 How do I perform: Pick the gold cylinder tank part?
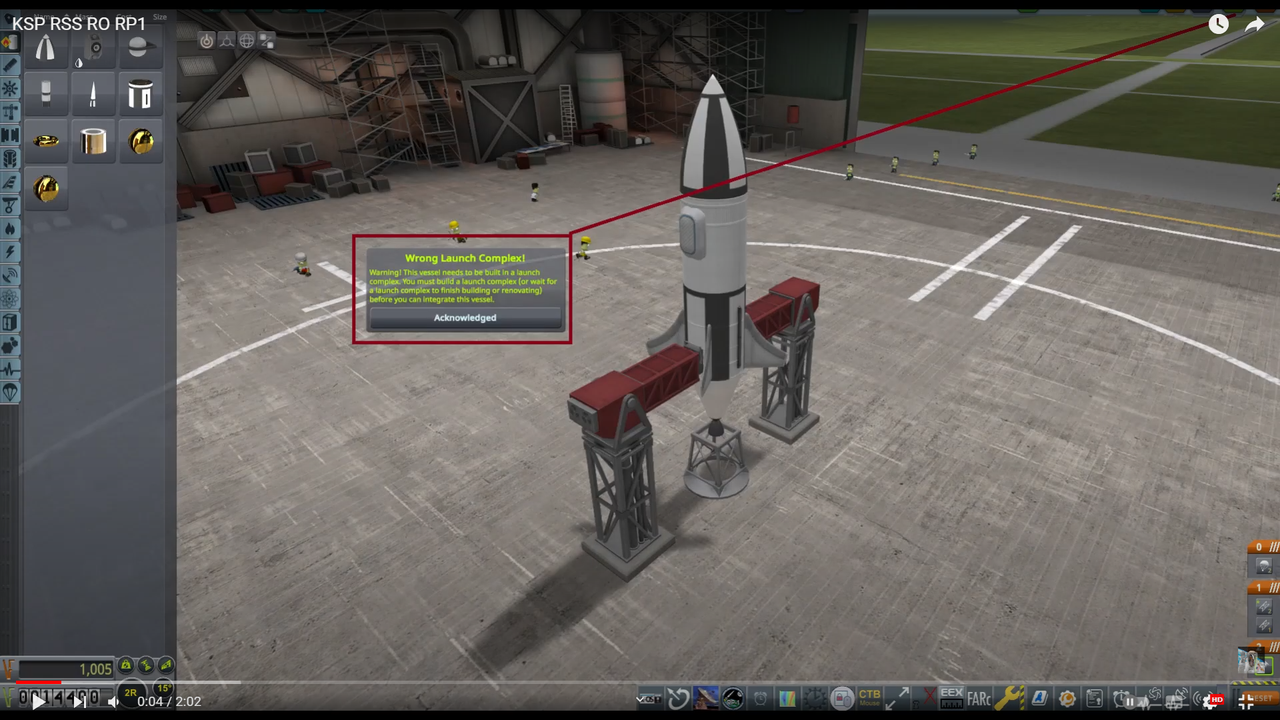[93, 141]
